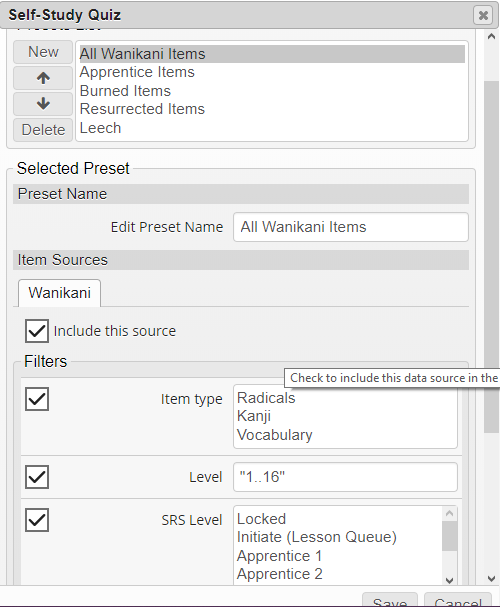Toggle the SRS Level filter checkbox
The height and width of the screenshot is (607, 500).
pos(37,520)
